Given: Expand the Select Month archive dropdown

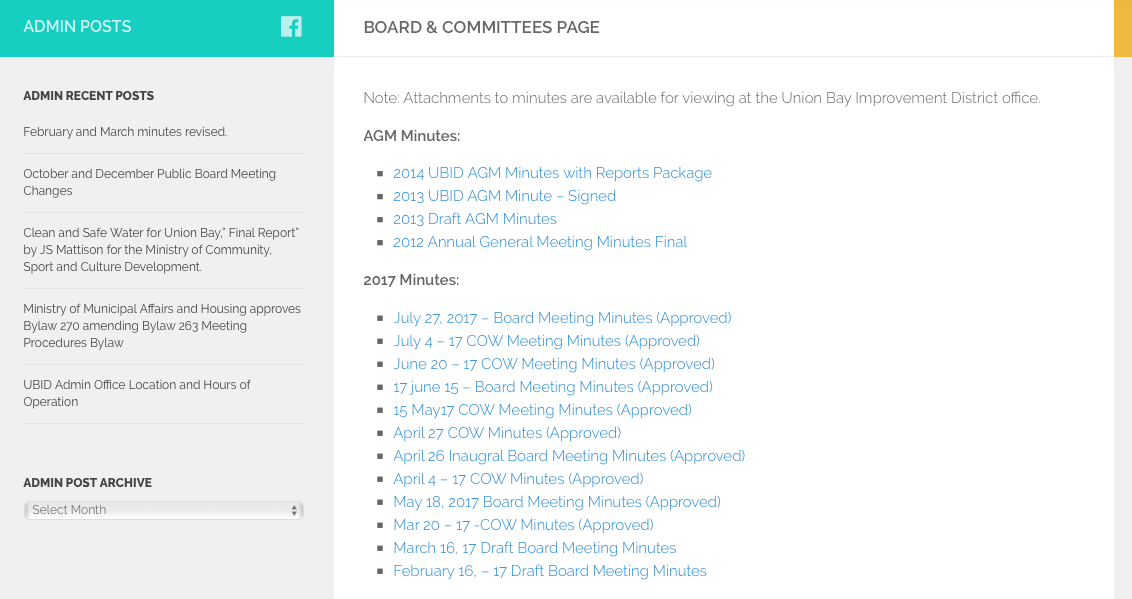Looking at the screenshot, I should pyautogui.click(x=163, y=510).
